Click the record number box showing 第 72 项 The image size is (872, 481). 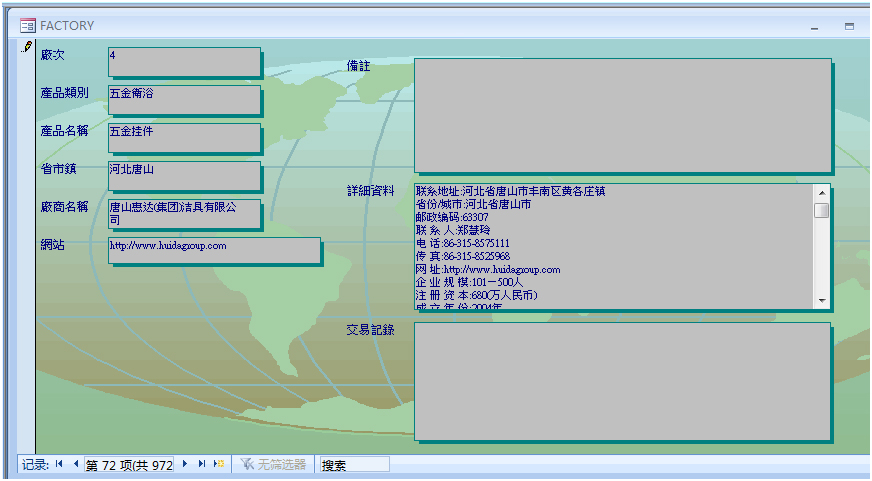[x=129, y=464]
